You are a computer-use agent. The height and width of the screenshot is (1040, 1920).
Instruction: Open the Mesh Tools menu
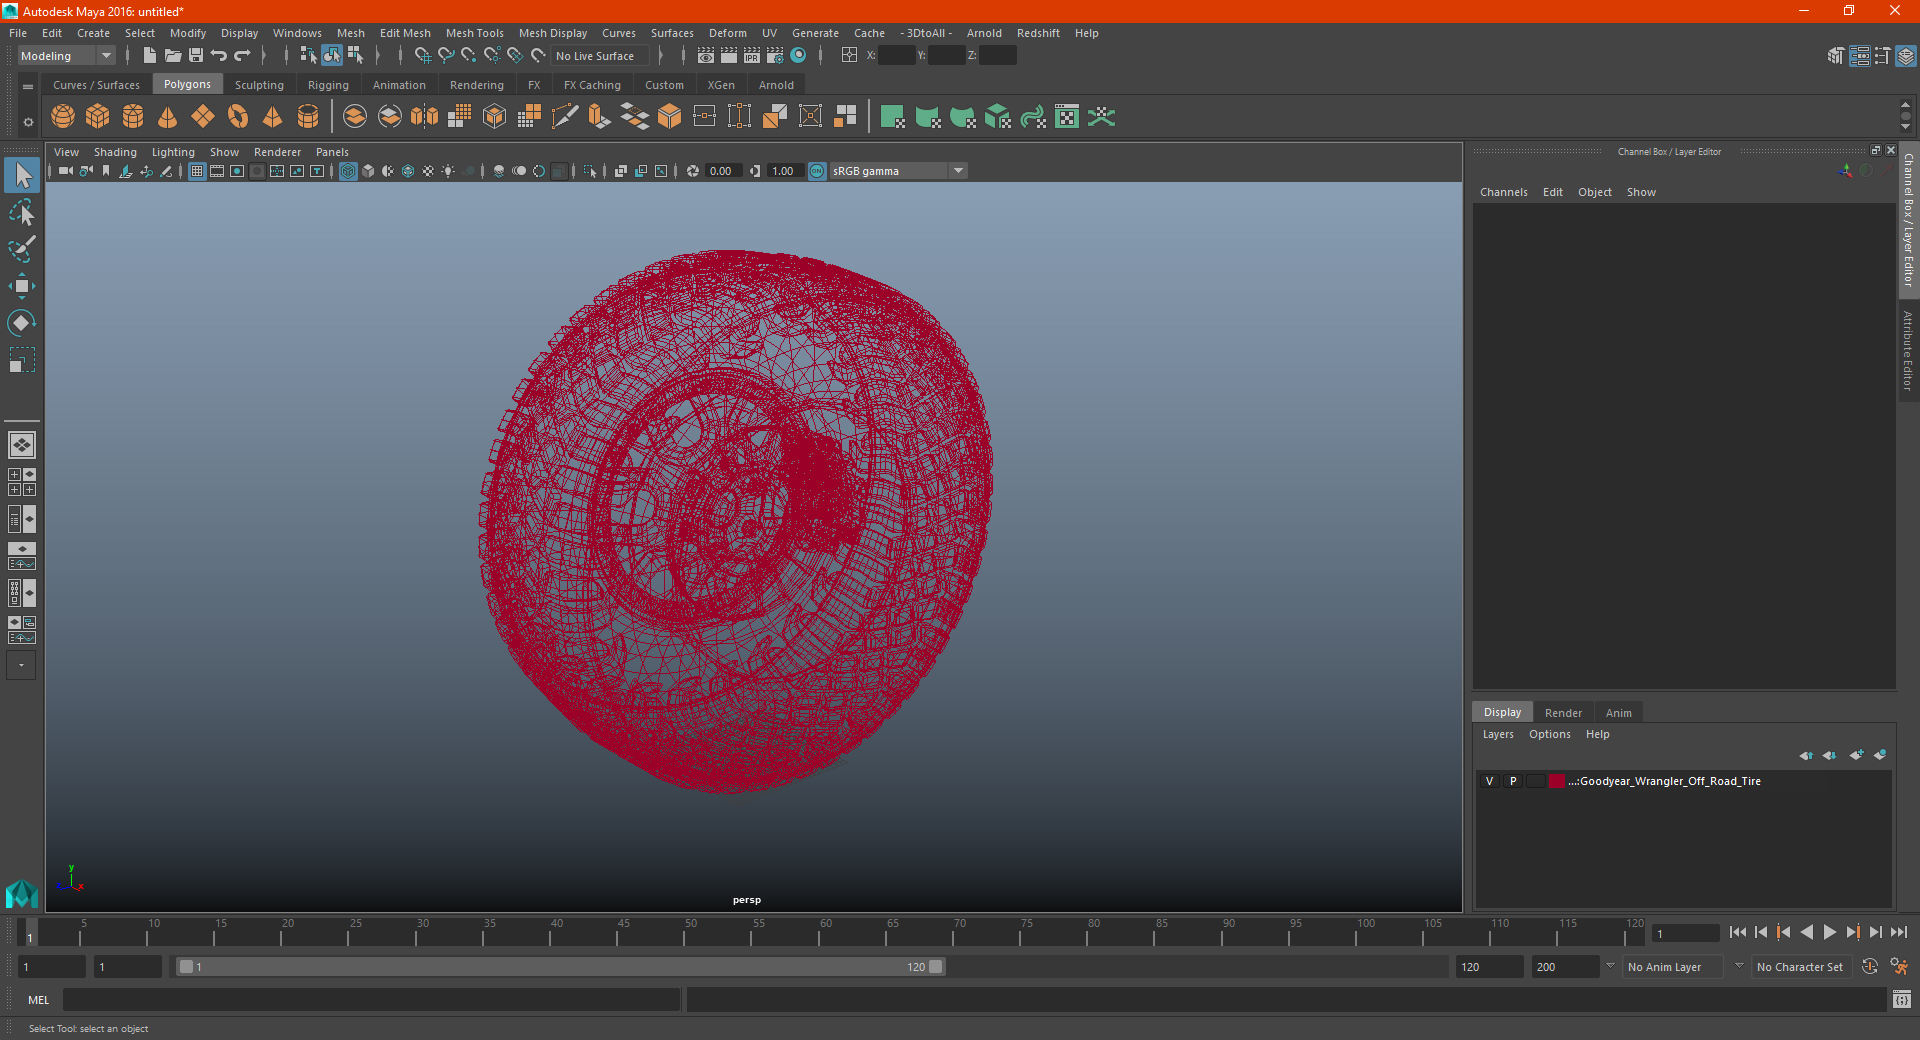474,33
